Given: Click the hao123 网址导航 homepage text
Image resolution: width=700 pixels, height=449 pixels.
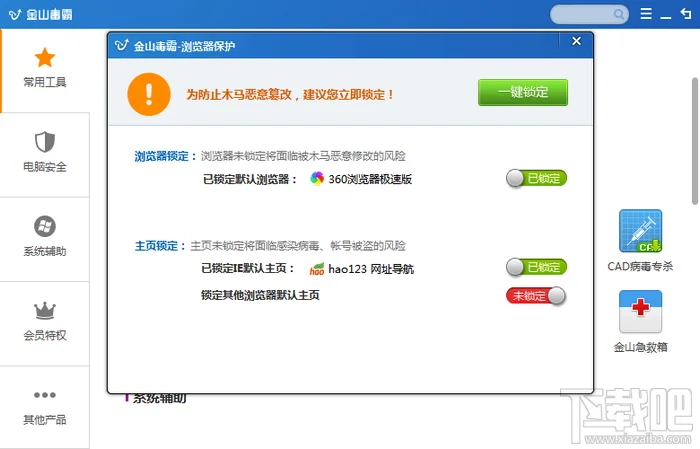Looking at the screenshot, I should (371, 268).
